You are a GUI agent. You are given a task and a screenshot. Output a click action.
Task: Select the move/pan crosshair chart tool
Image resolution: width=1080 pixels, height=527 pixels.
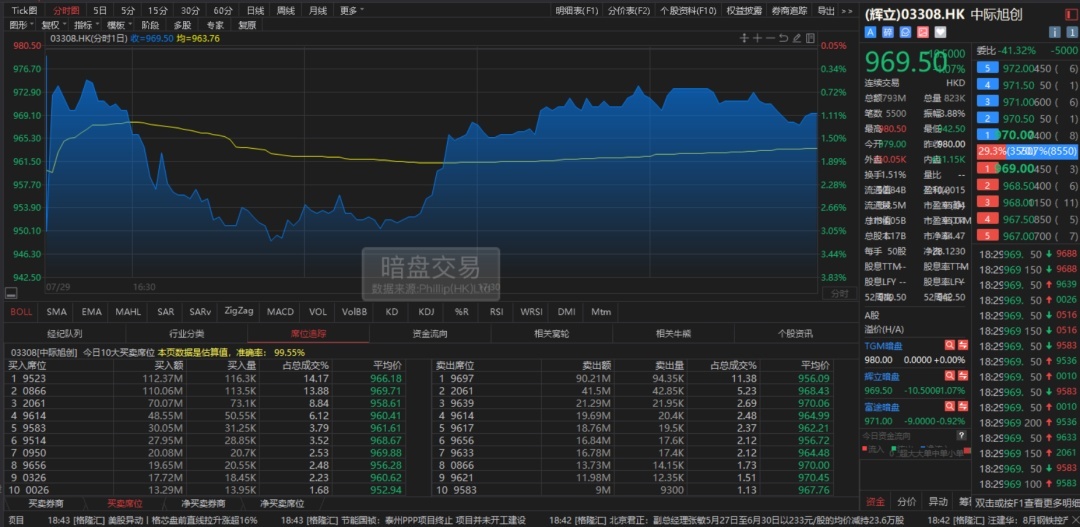coord(744,38)
